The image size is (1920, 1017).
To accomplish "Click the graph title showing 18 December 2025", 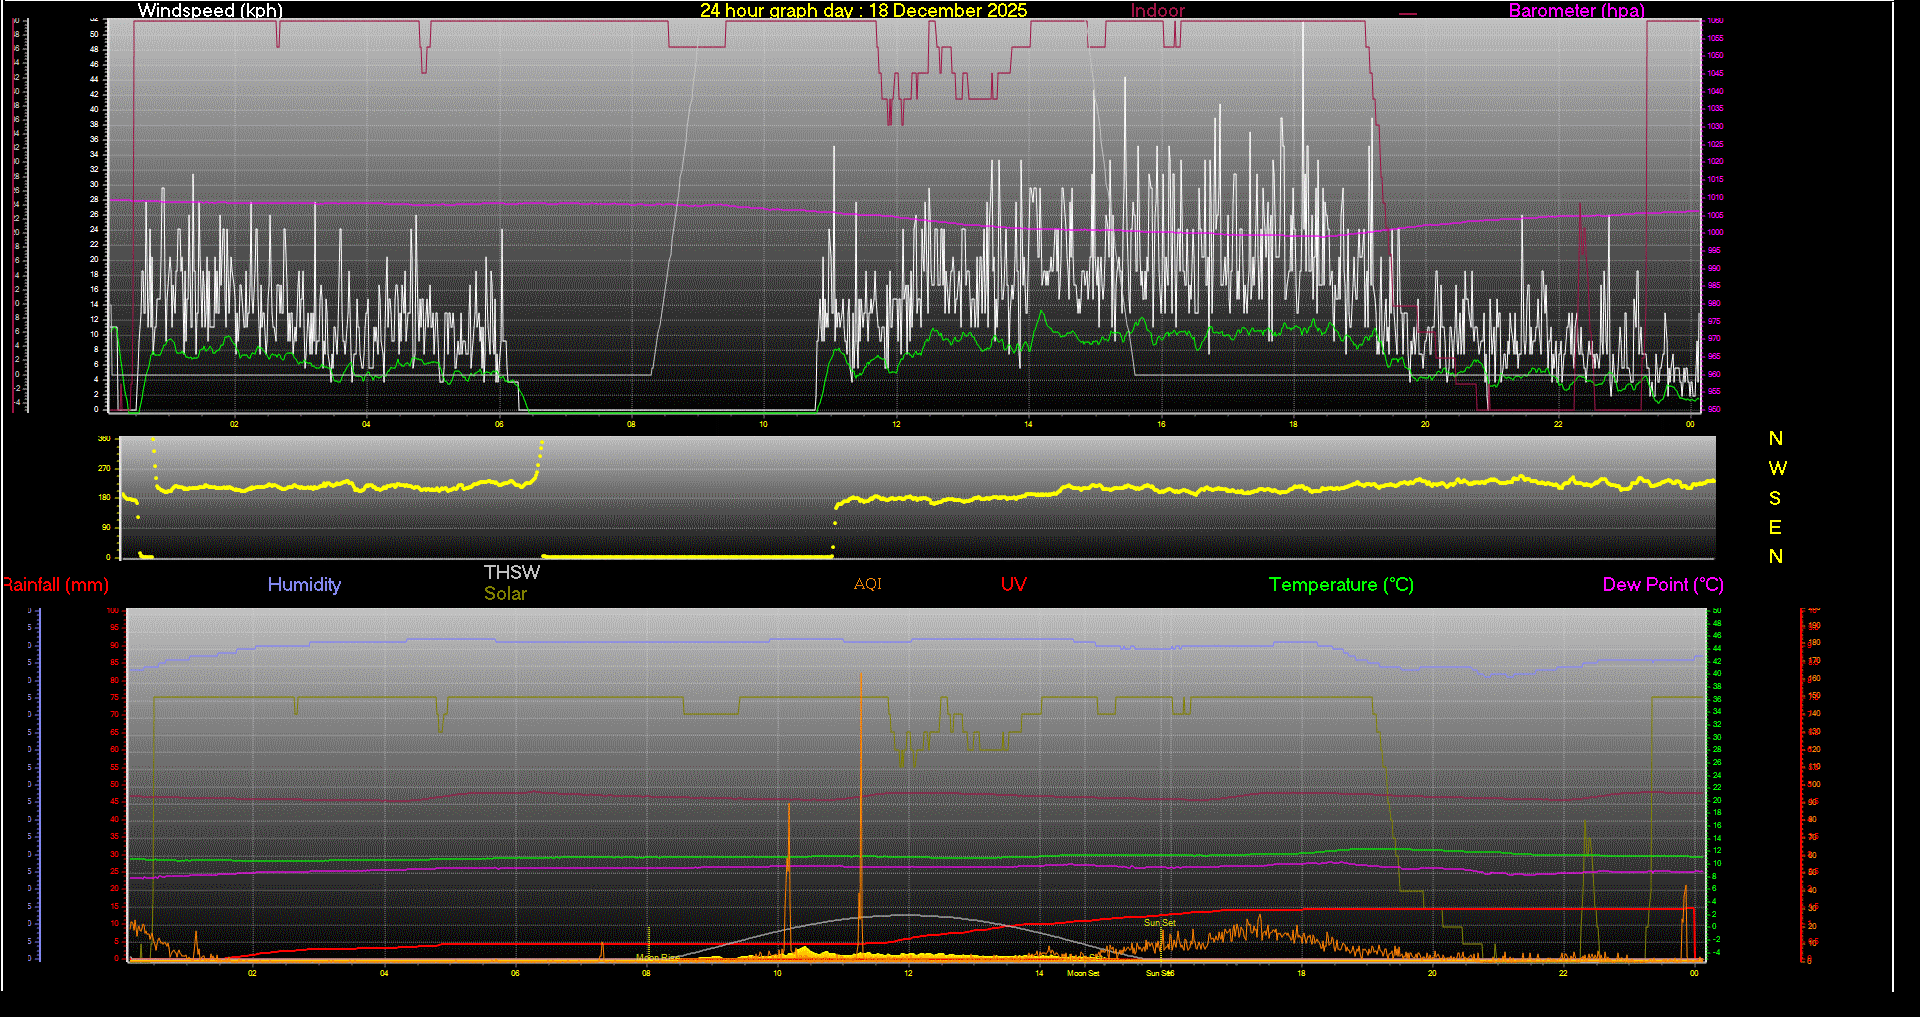I will (x=864, y=11).
